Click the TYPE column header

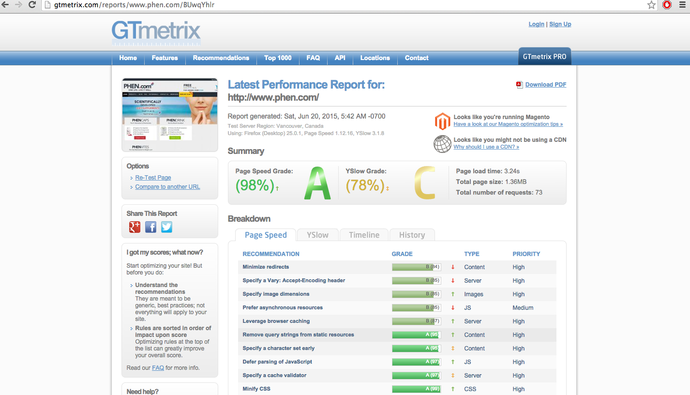[471, 254]
